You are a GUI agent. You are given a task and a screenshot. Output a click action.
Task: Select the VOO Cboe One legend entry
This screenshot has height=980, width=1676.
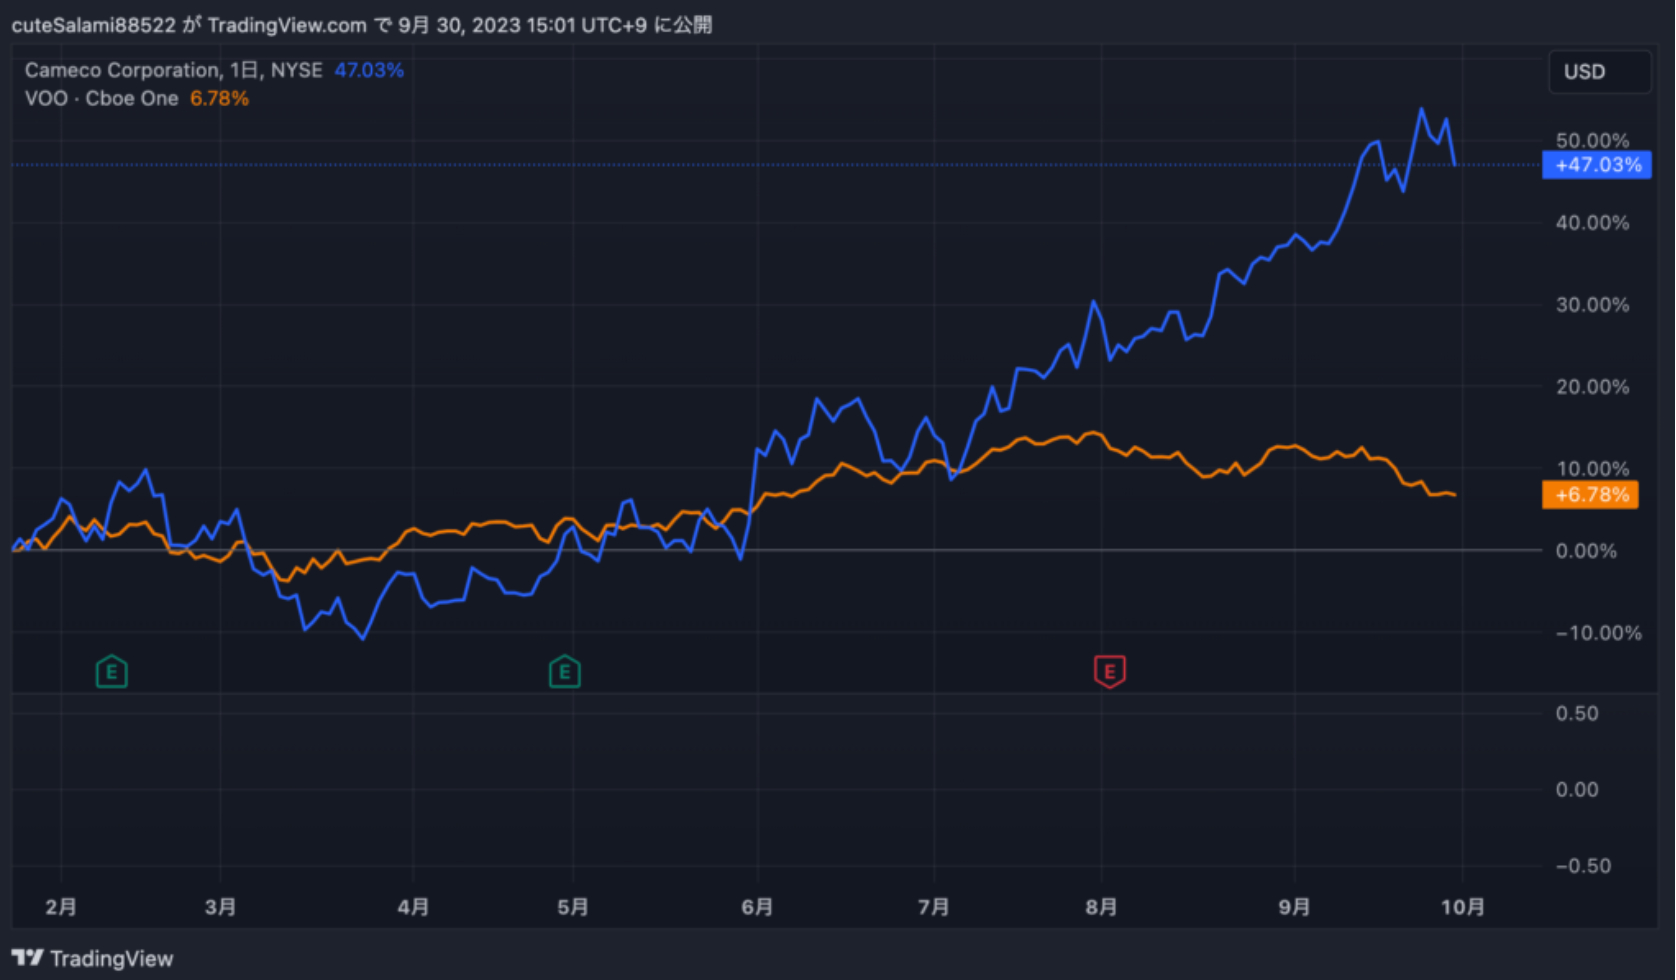click(x=101, y=98)
